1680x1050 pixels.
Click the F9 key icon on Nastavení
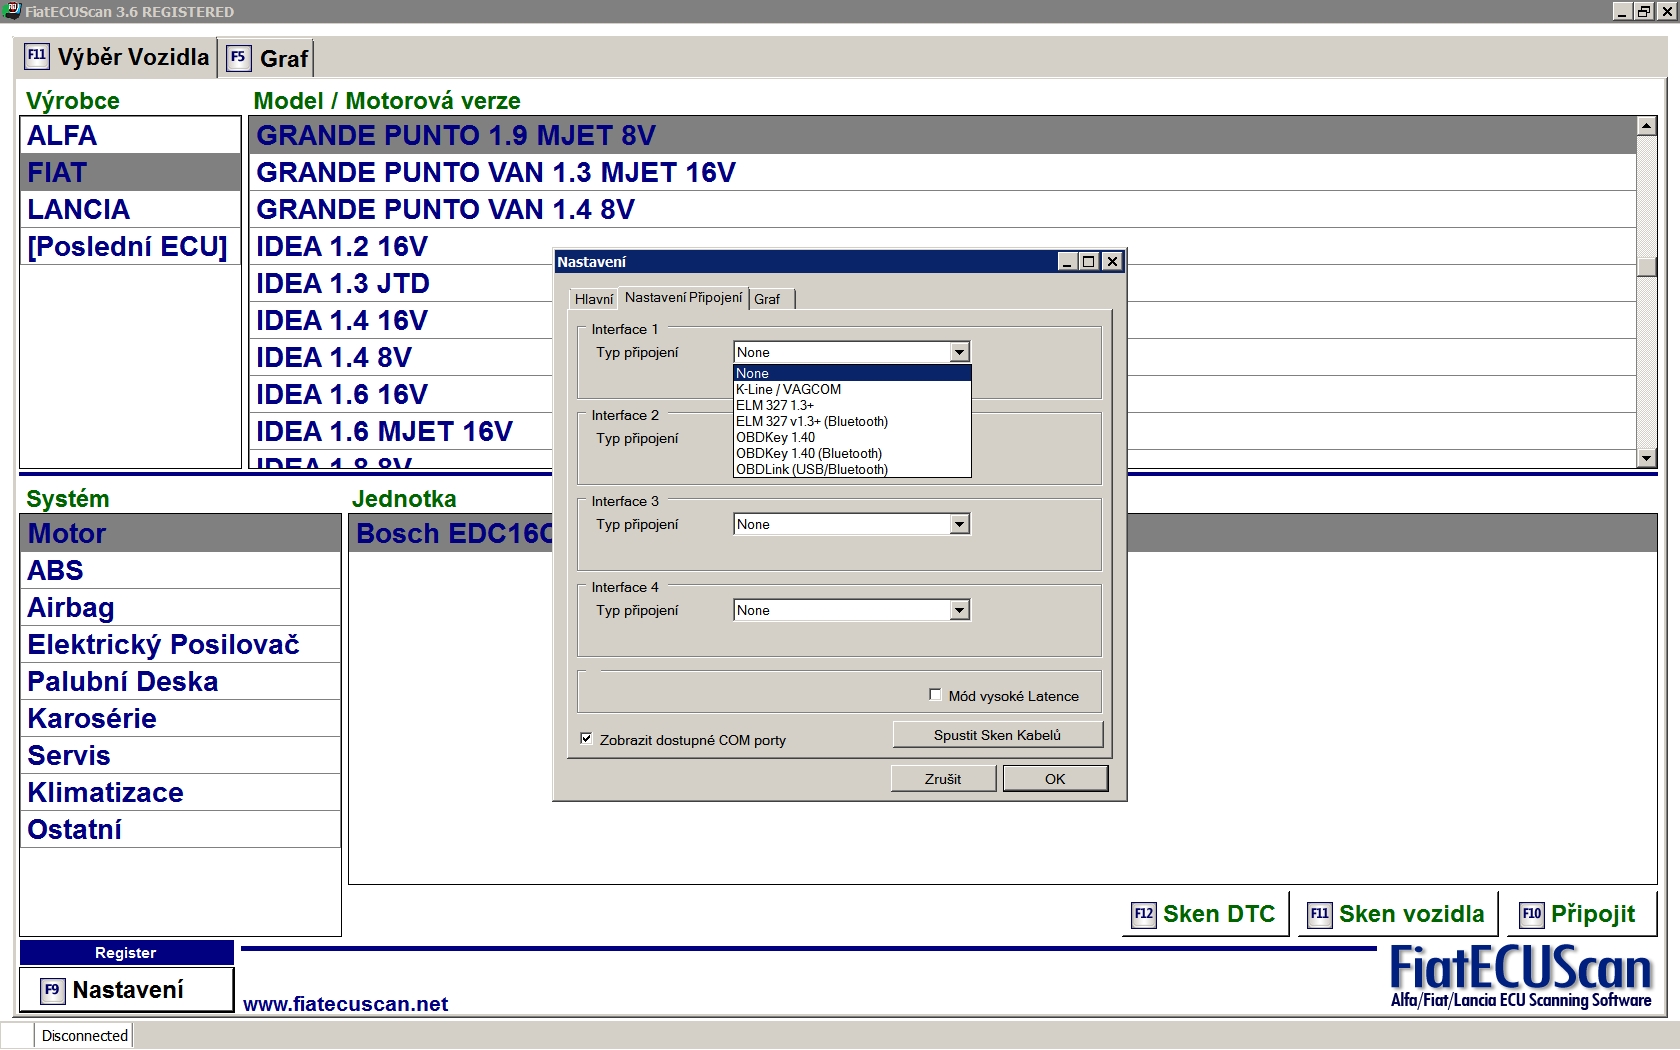point(52,990)
